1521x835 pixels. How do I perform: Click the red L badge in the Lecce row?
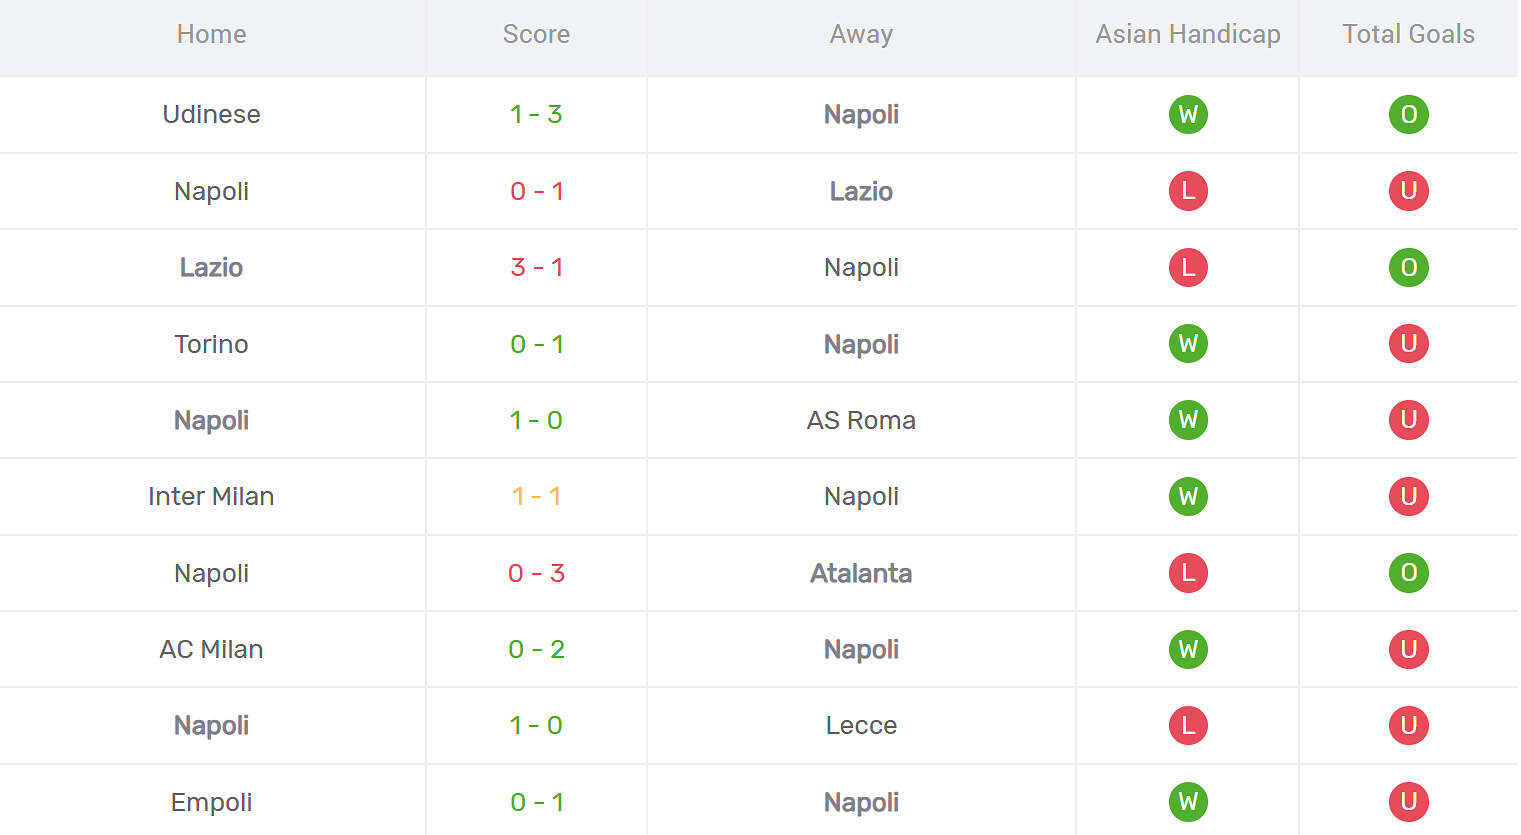pos(1188,726)
